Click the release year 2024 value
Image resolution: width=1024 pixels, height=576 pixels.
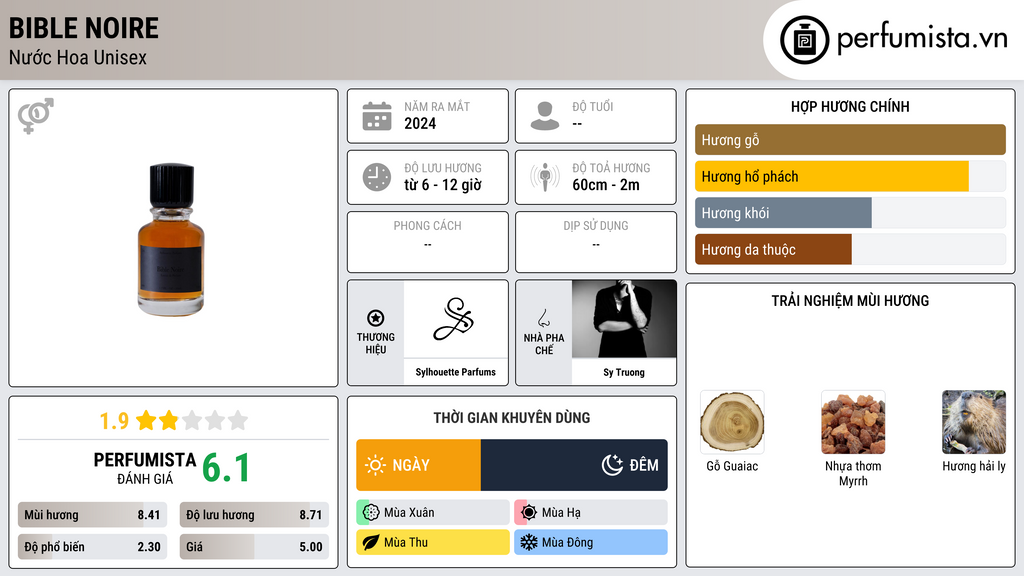[420, 123]
